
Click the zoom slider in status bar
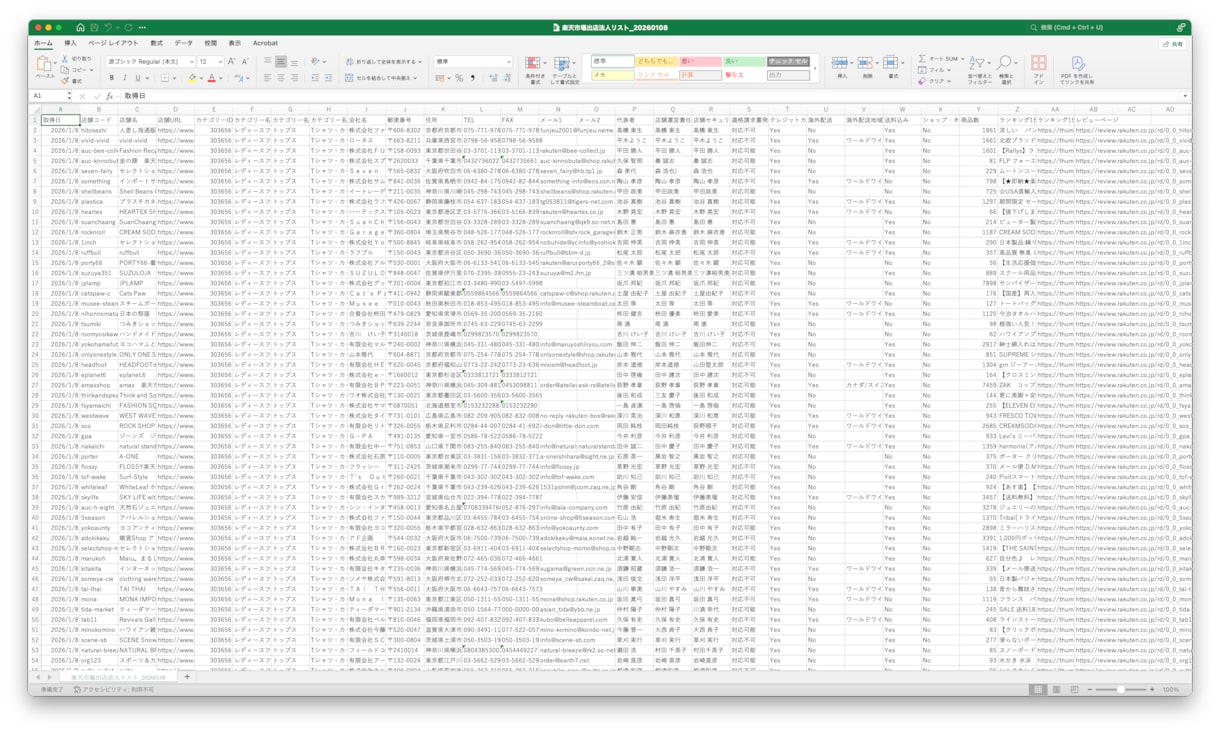pos(1121,690)
